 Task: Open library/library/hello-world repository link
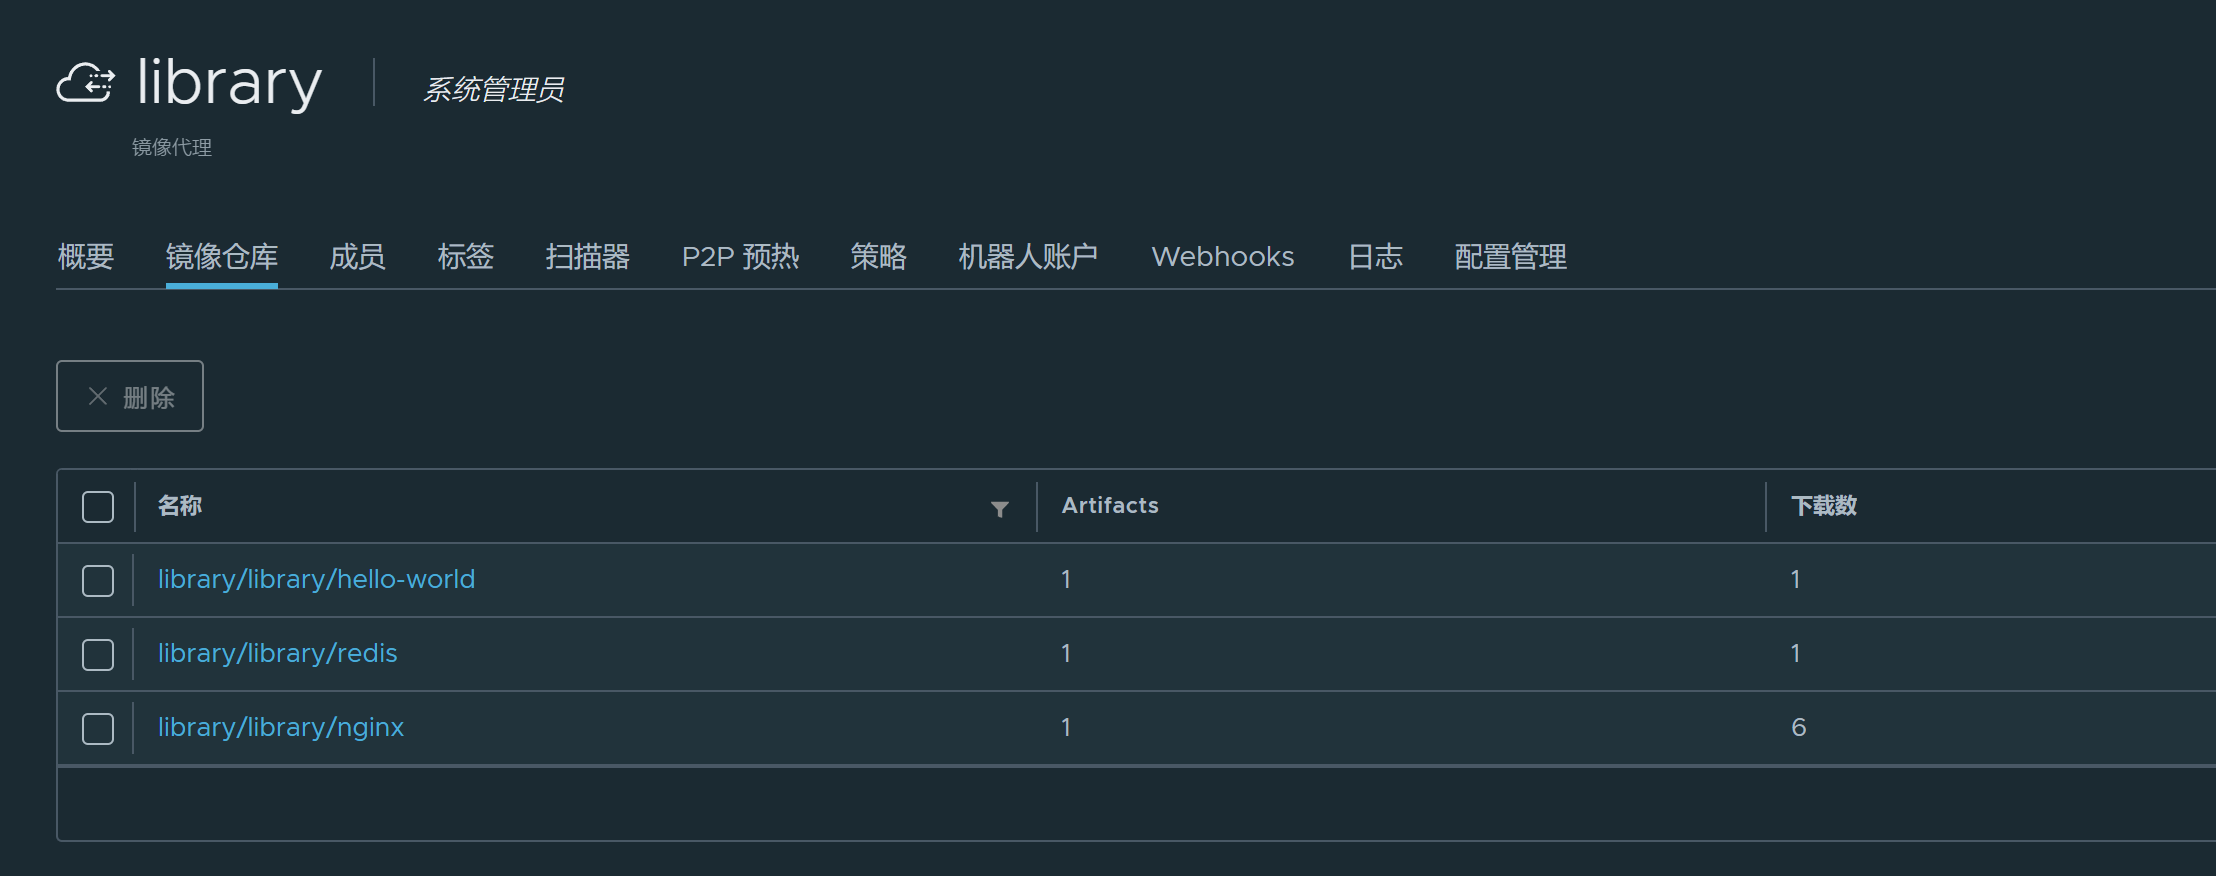316,580
